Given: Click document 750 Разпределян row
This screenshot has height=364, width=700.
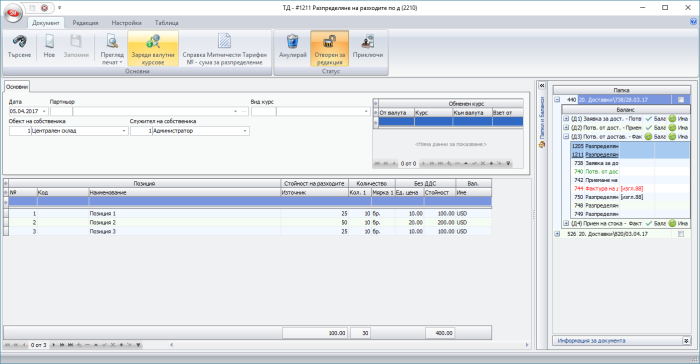Looking at the screenshot, I should tap(630, 197).
